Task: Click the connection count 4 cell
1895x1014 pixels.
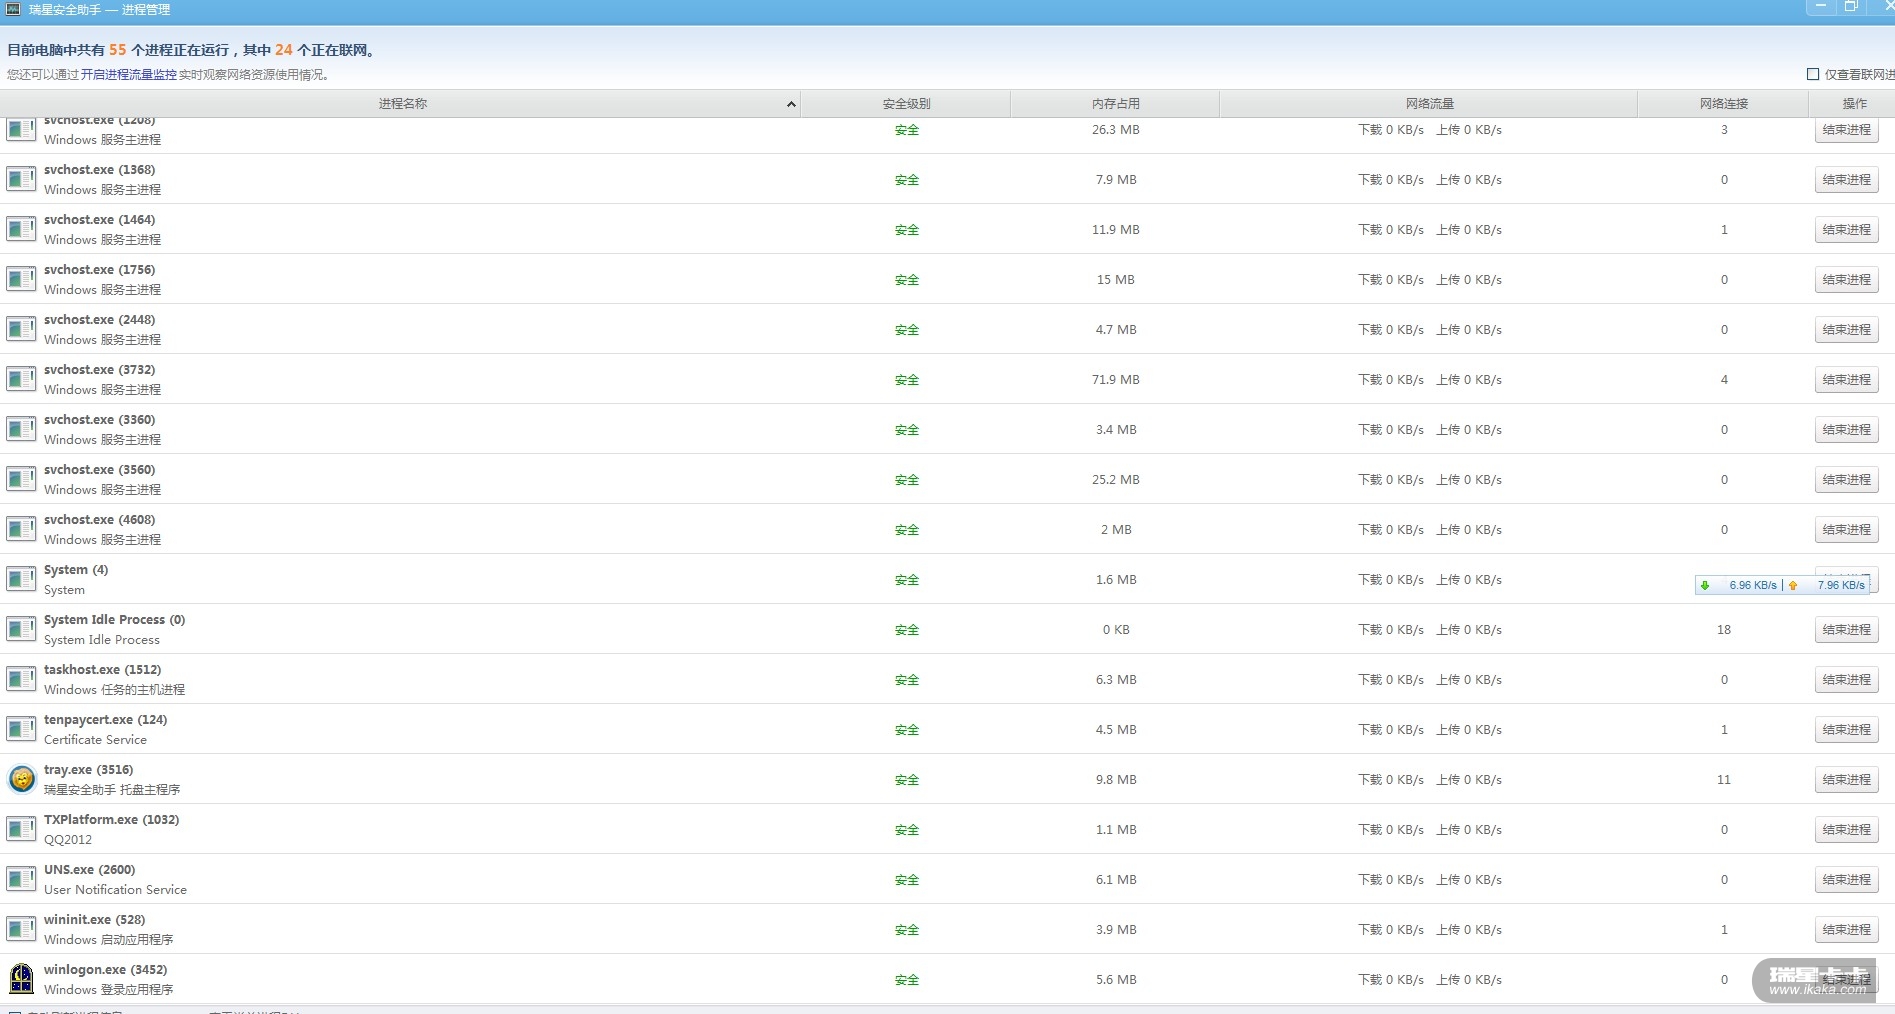Action: [1724, 379]
